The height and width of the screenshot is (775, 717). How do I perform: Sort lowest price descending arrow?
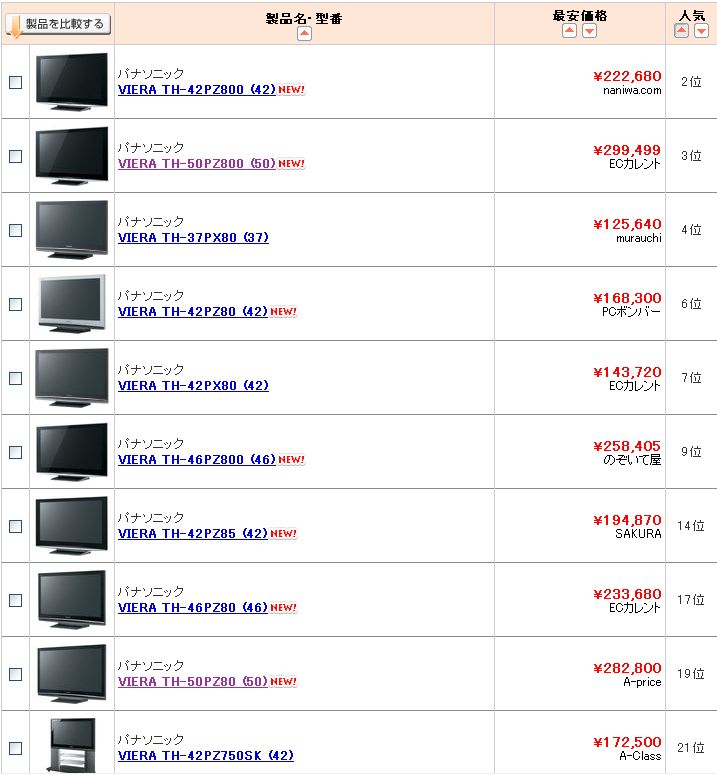(x=589, y=31)
